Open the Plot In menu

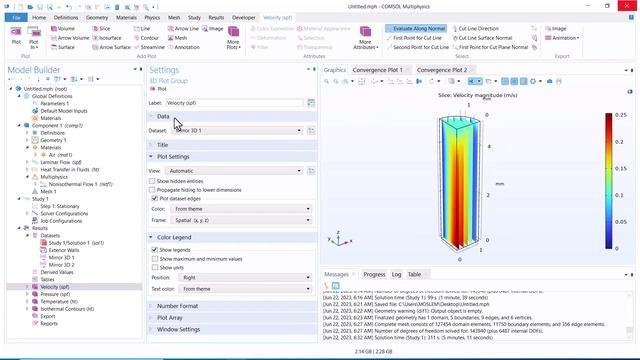34,38
